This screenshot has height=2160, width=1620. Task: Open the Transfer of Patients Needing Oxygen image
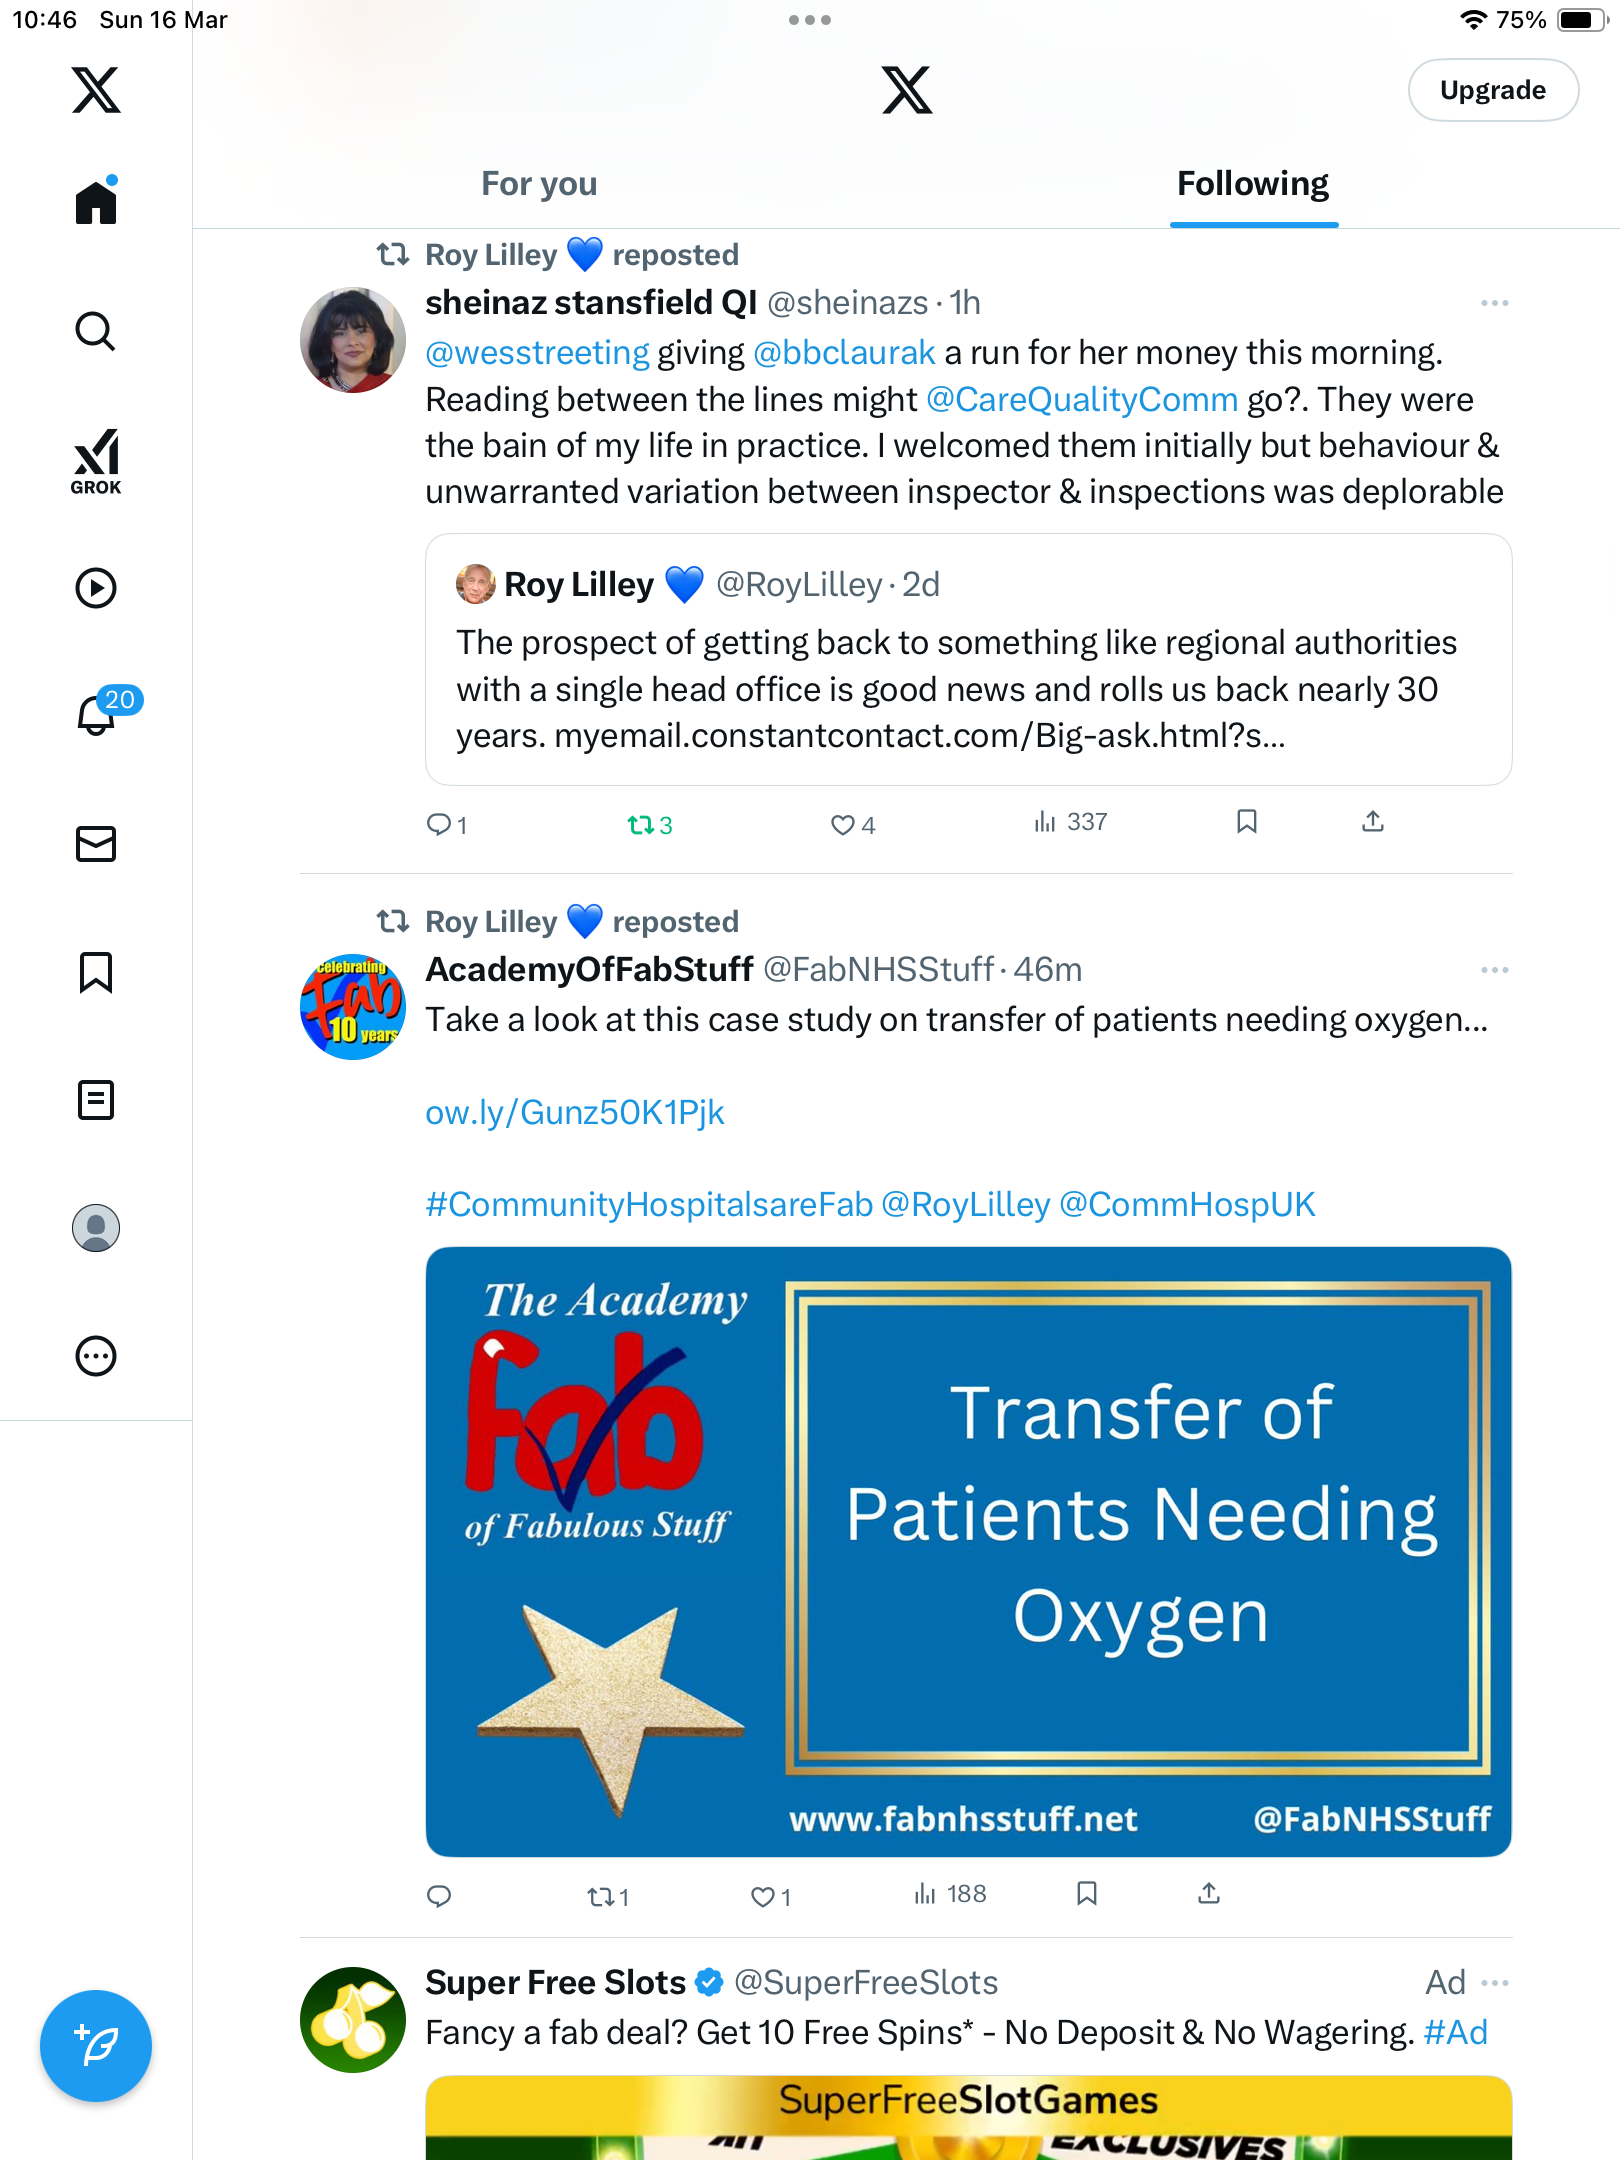[968, 1552]
